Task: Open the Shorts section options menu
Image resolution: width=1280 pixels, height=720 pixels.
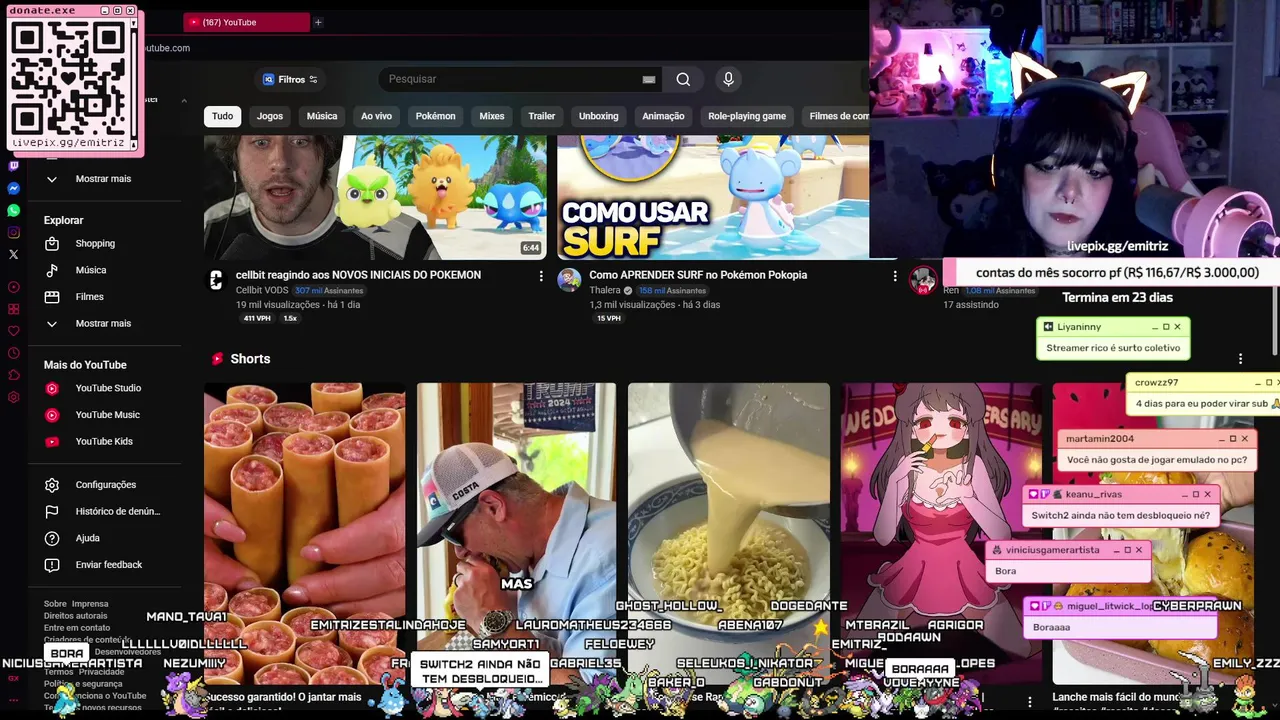Action: 1240,359
